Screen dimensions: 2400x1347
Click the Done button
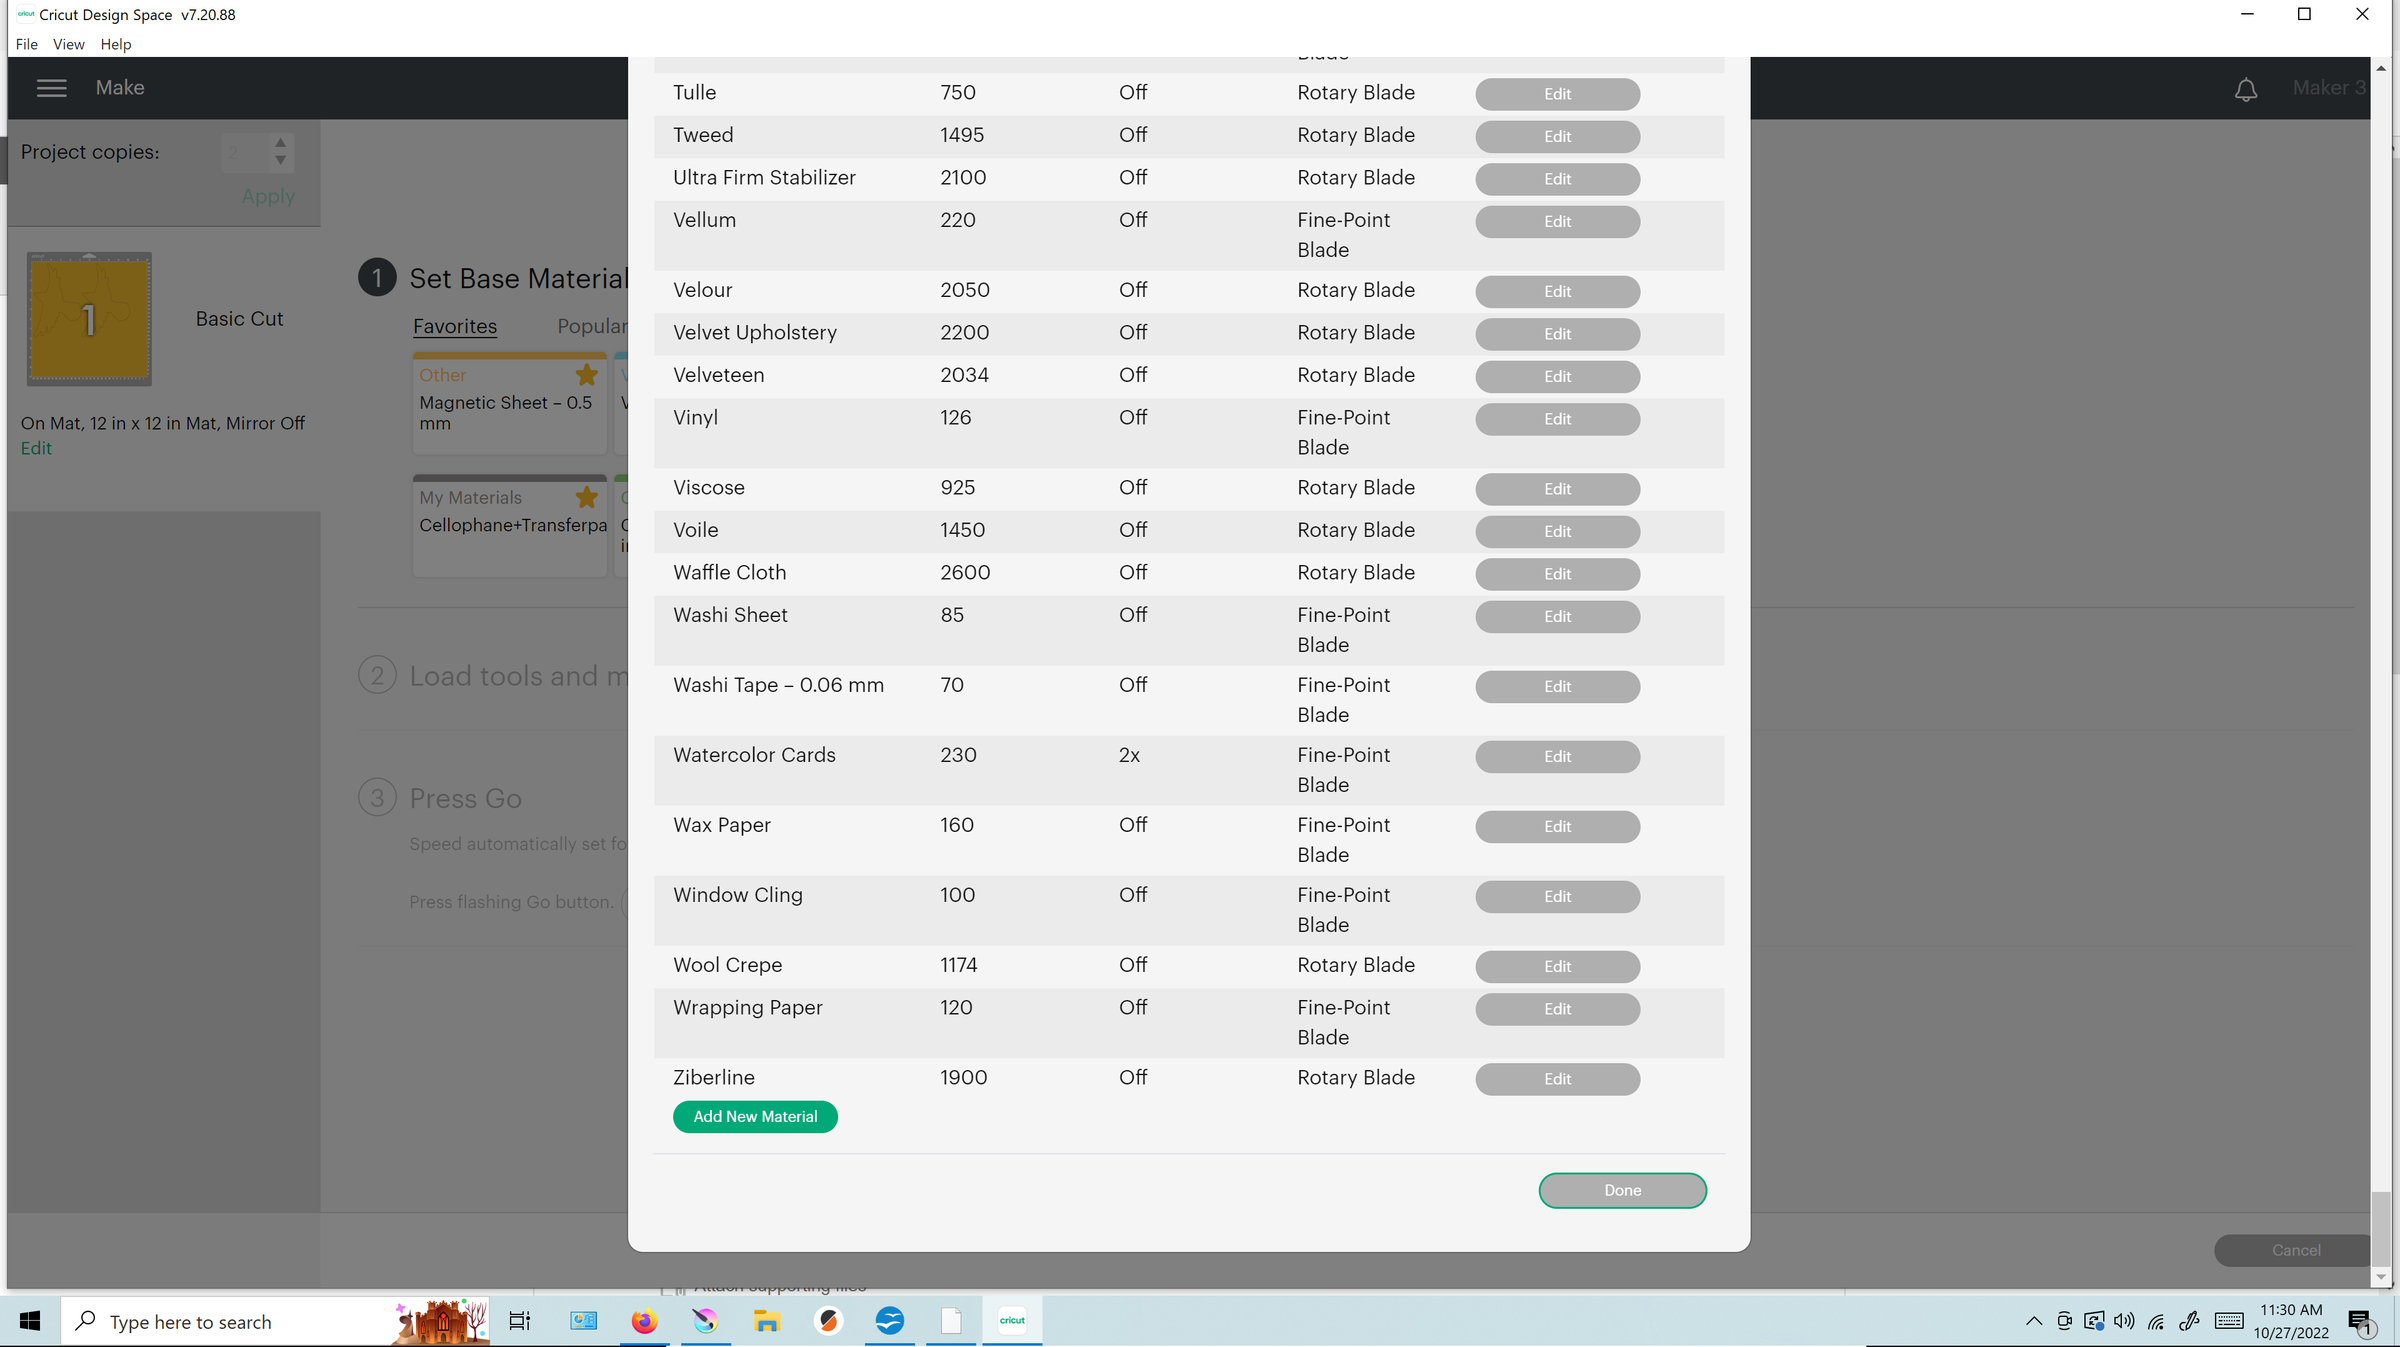pos(1622,1190)
